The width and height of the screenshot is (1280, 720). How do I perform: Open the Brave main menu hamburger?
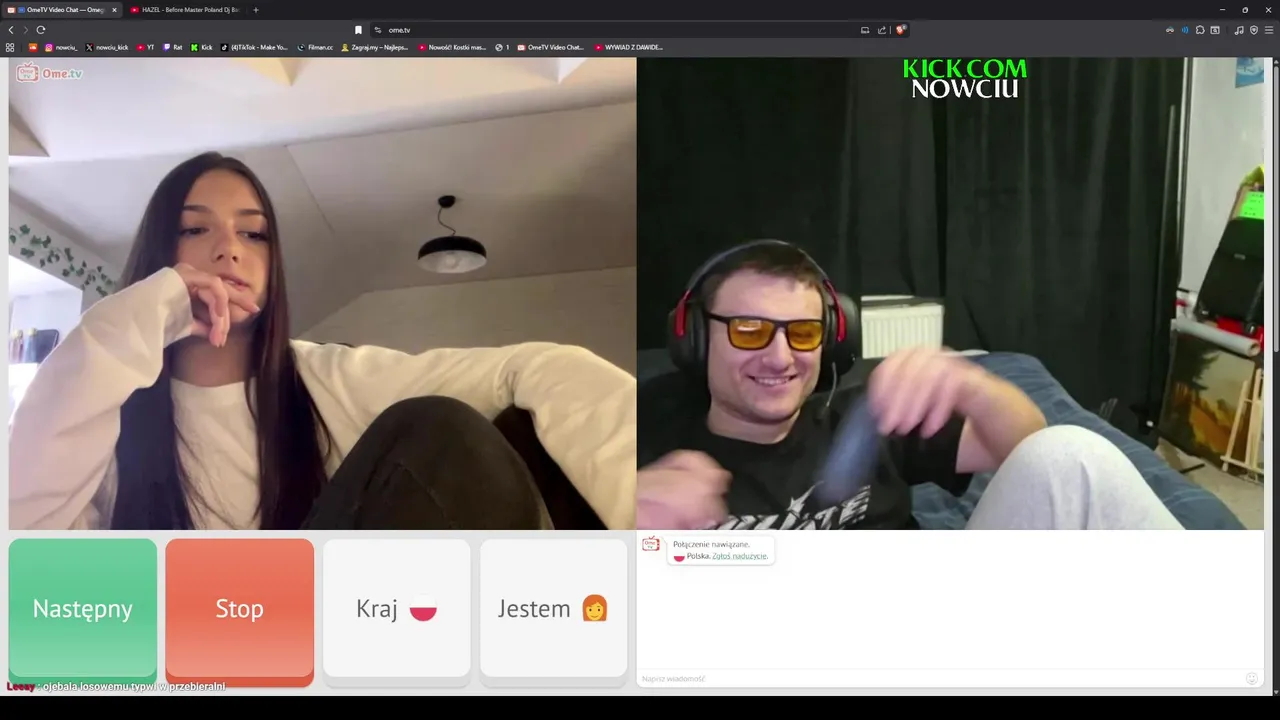(1269, 30)
